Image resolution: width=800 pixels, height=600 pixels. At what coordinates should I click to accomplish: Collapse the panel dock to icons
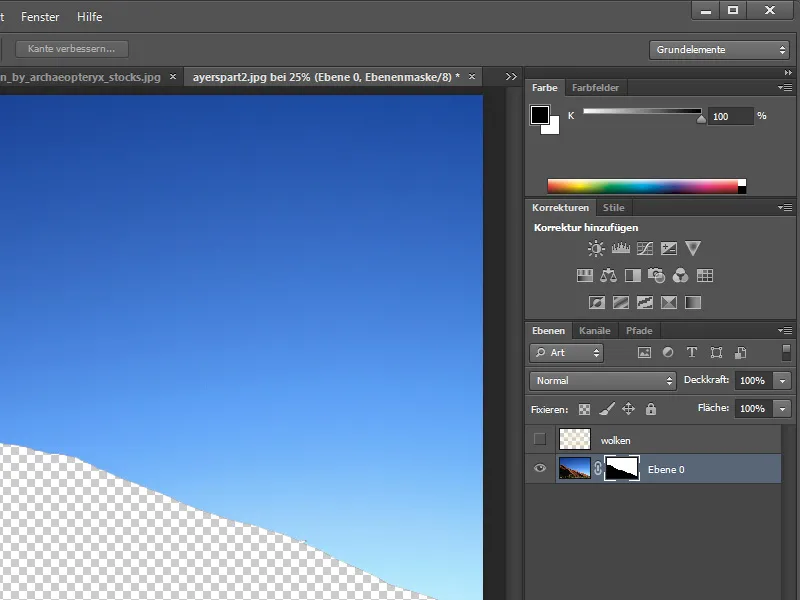click(x=788, y=72)
